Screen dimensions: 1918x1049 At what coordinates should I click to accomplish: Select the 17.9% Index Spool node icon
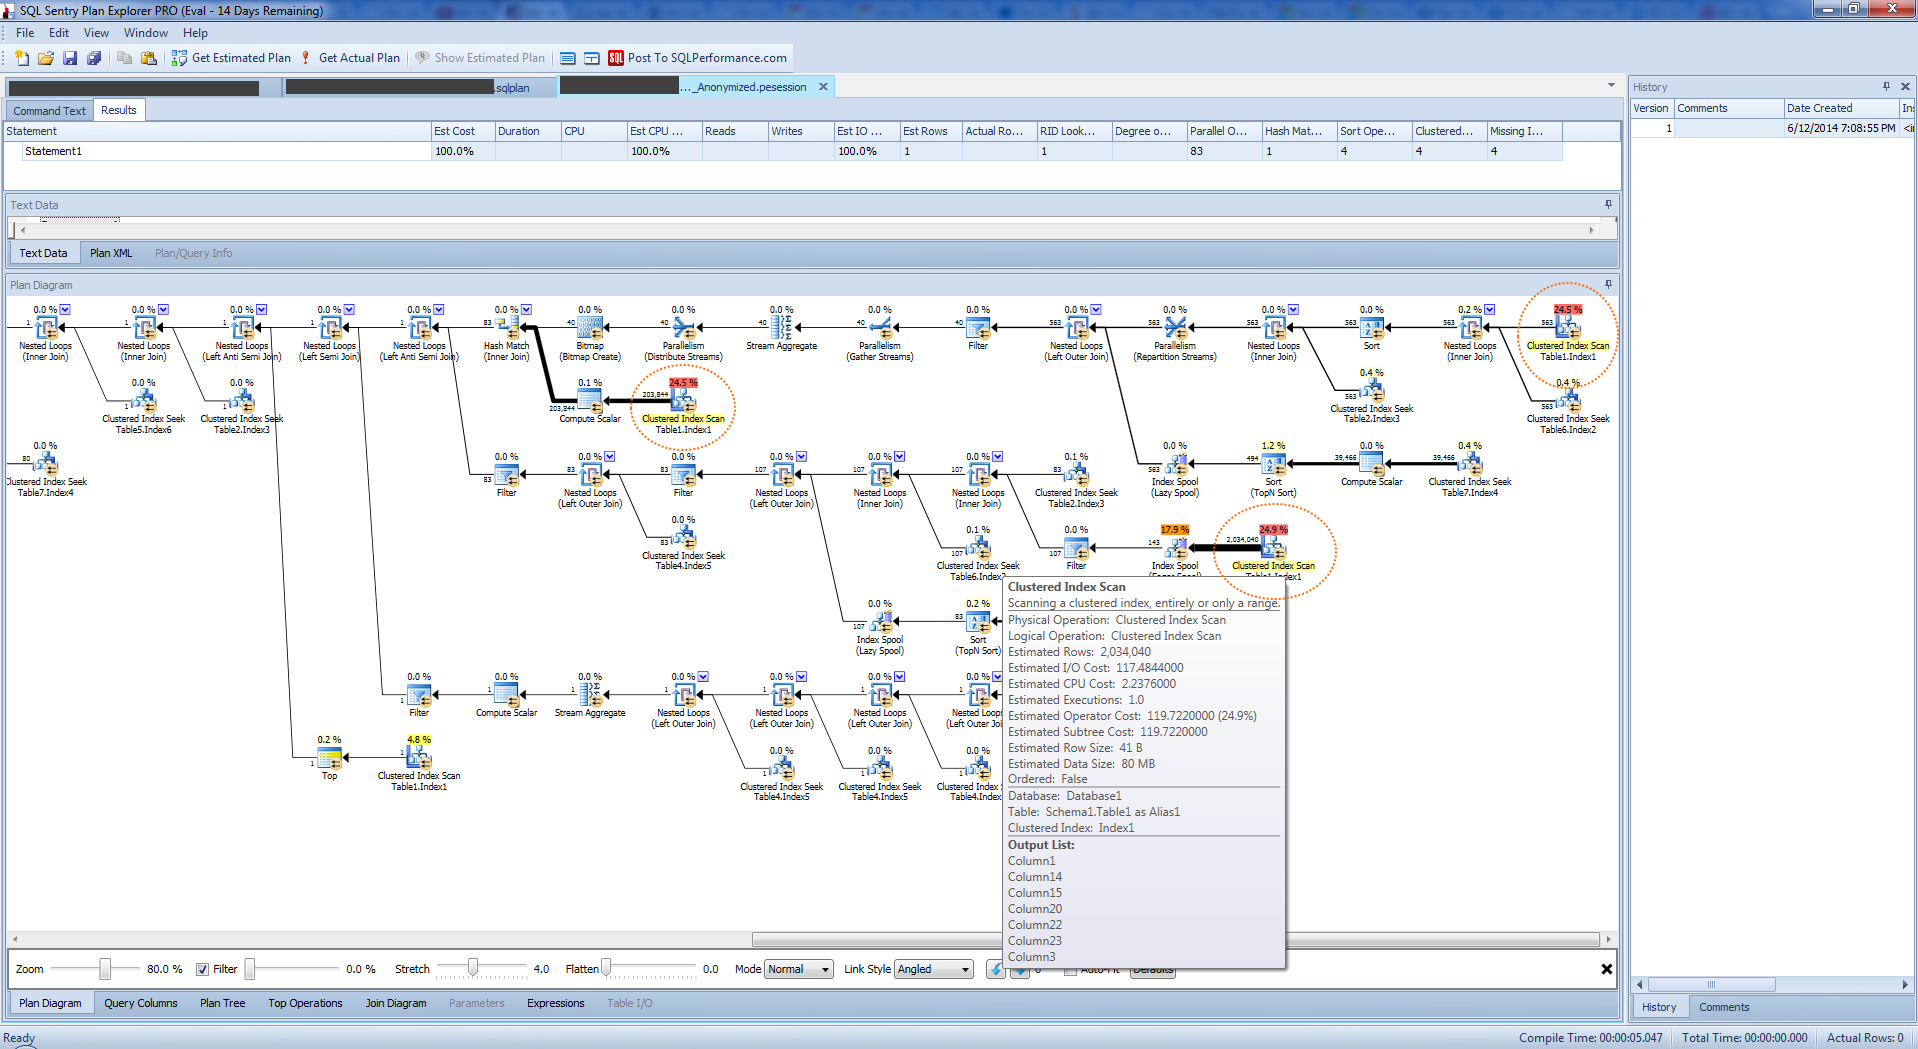(1176, 548)
